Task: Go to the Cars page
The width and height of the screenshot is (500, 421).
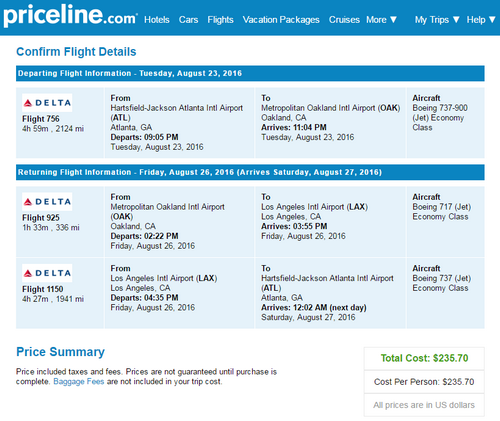Action: [x=188, y=20]
